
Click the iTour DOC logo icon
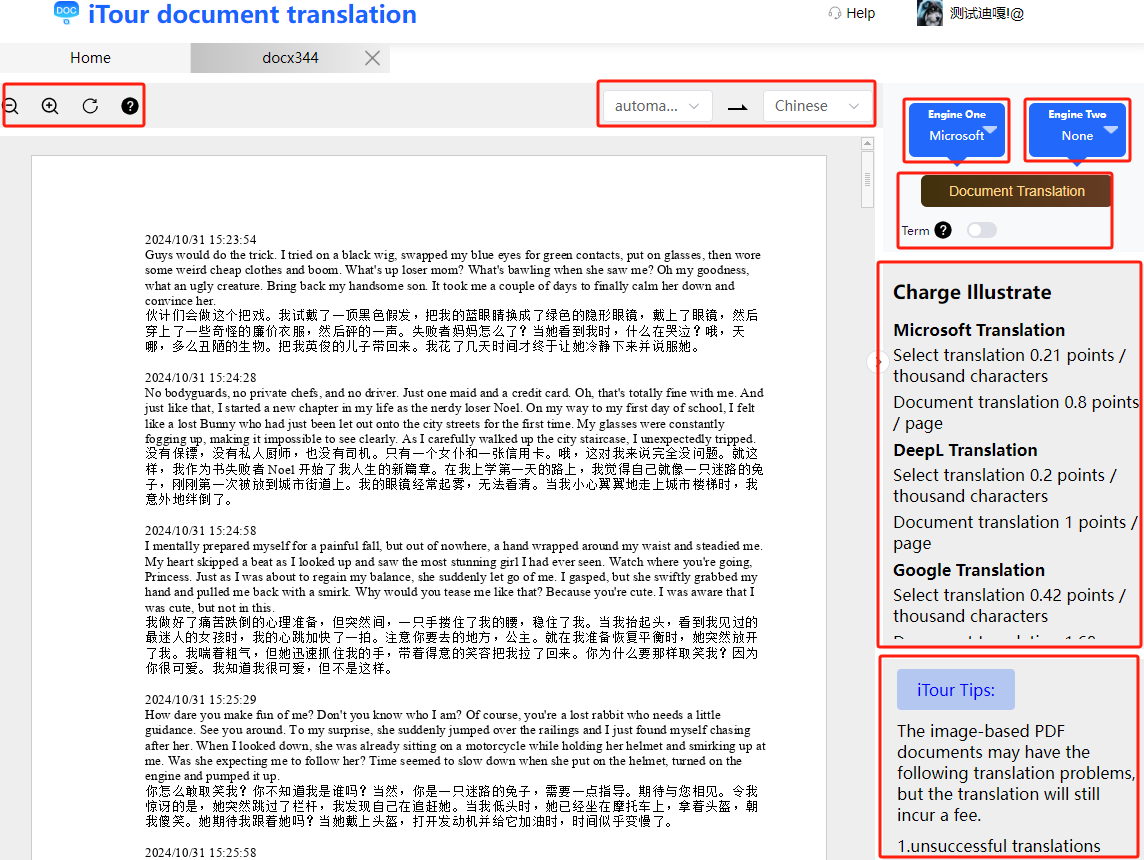pyautogui.click(x=66, y=12)
